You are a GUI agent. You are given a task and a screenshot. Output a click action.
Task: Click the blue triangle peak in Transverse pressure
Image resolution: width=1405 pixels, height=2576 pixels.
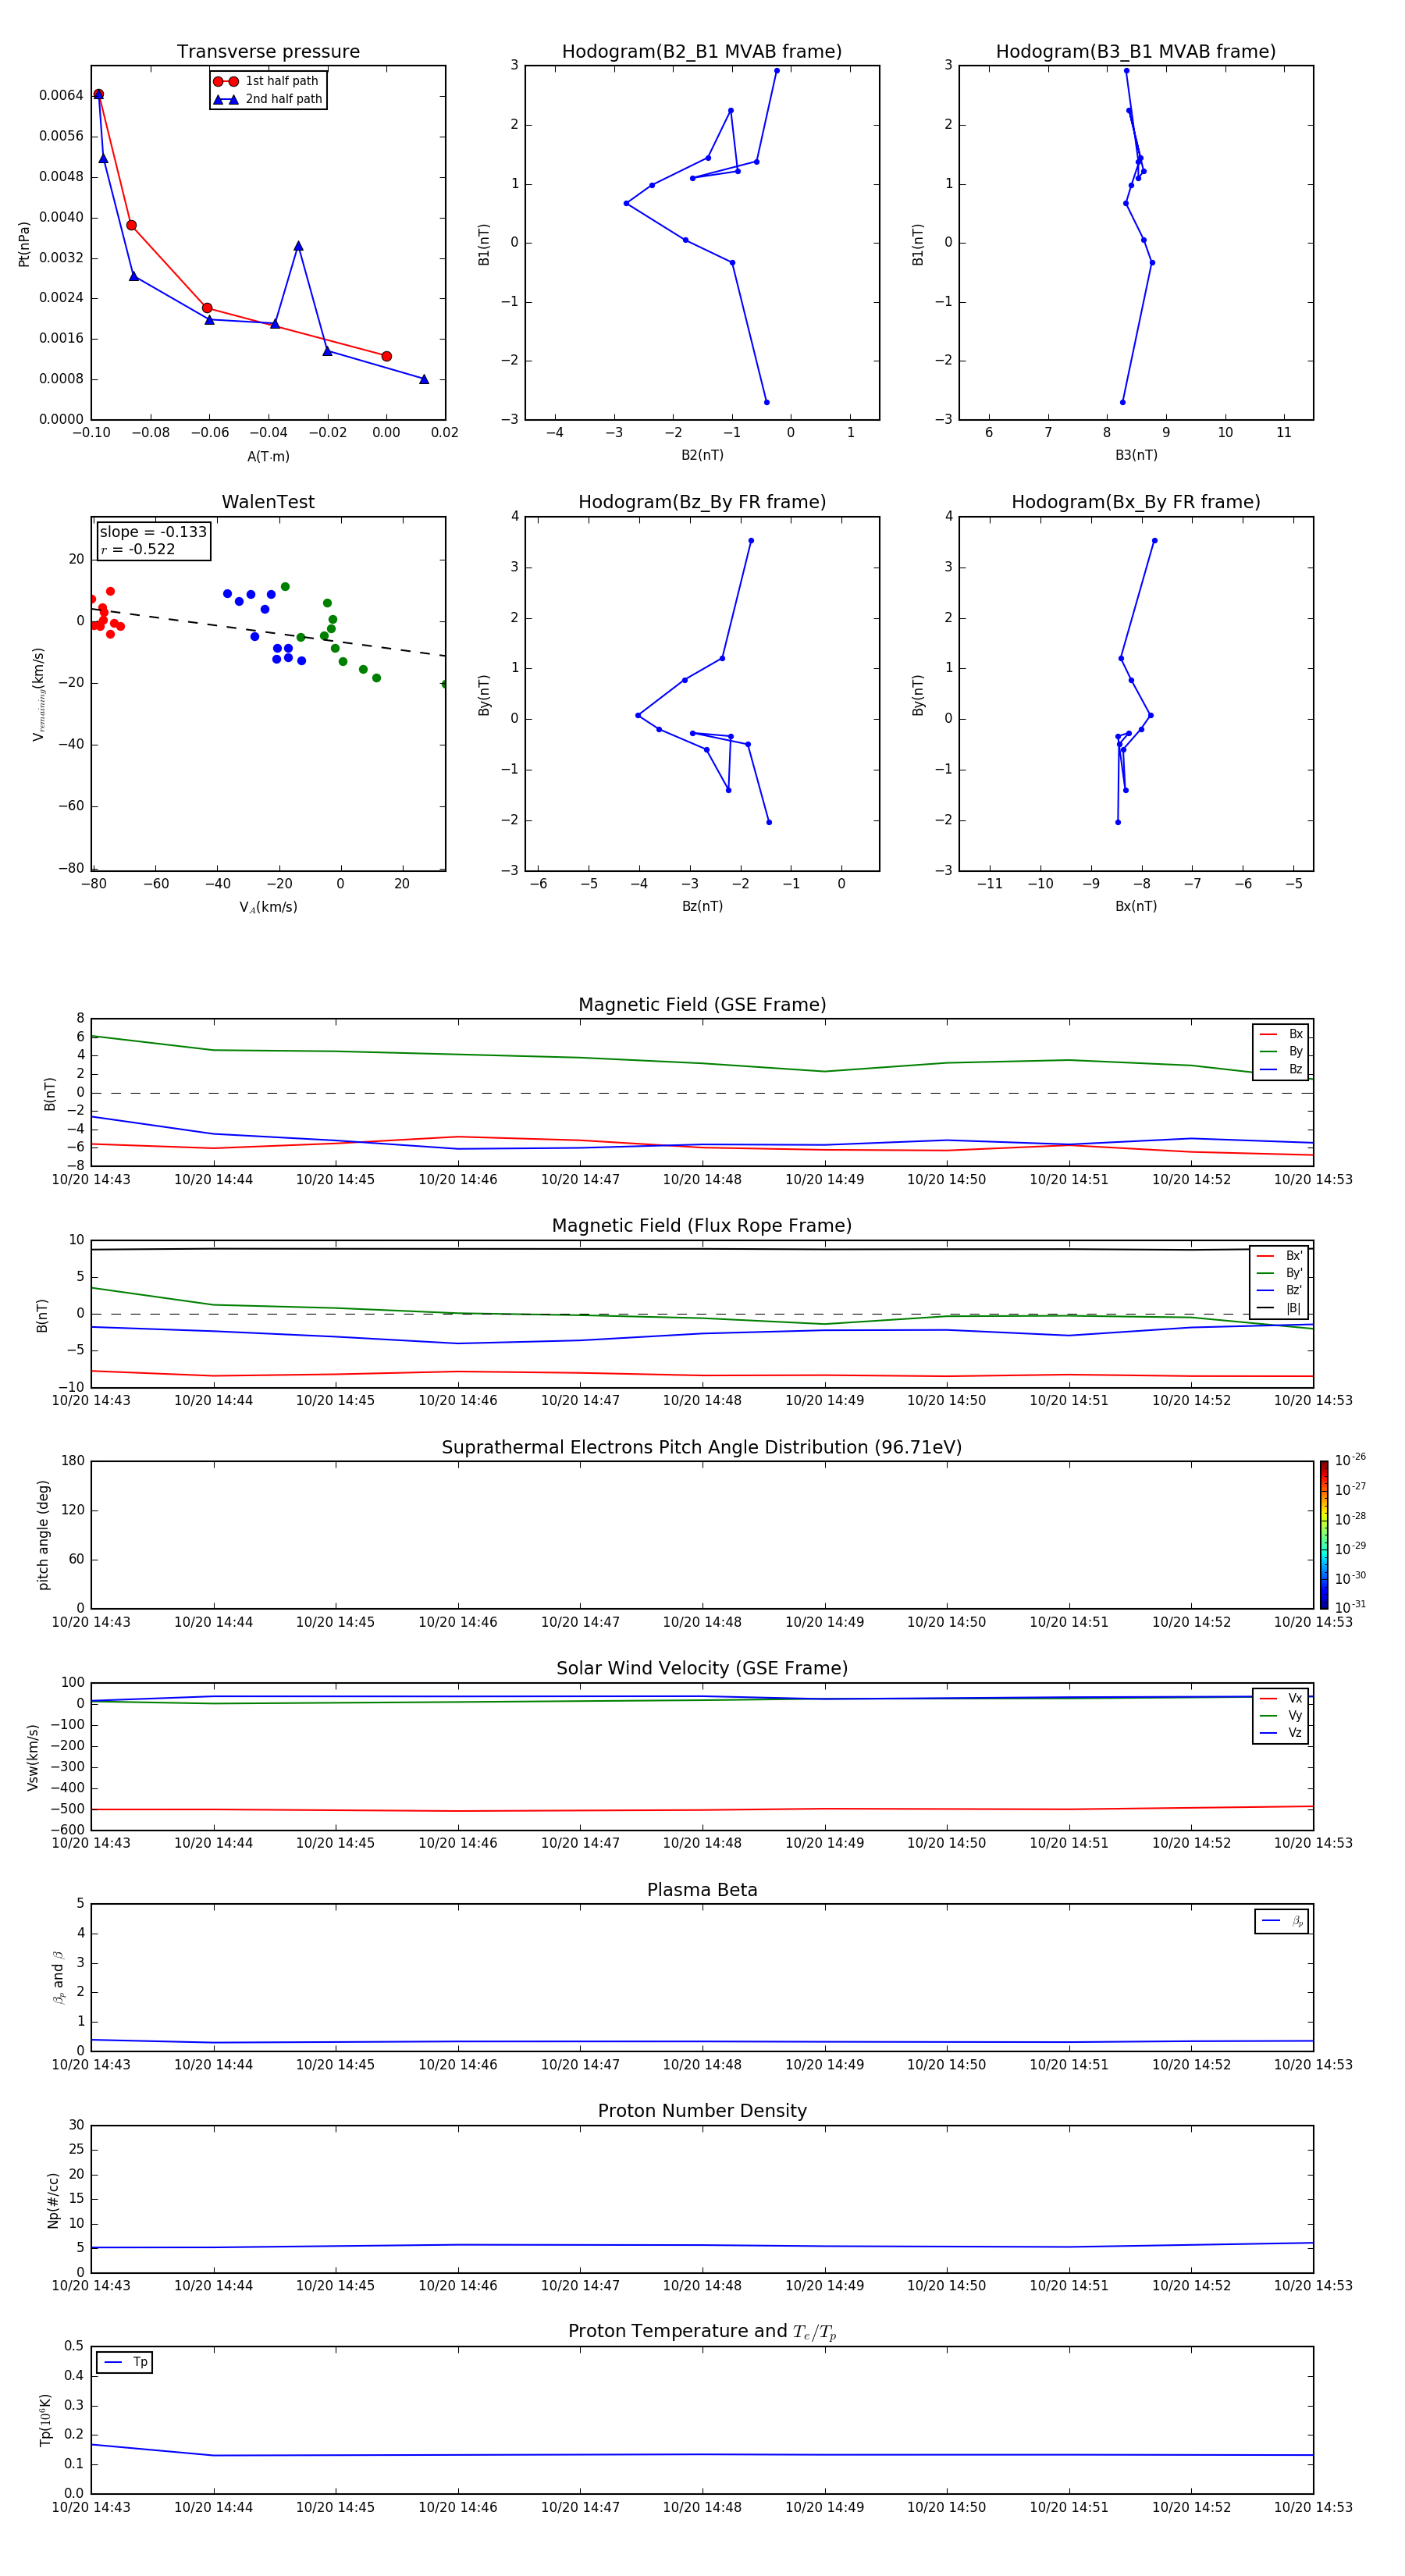coord(298,246)
